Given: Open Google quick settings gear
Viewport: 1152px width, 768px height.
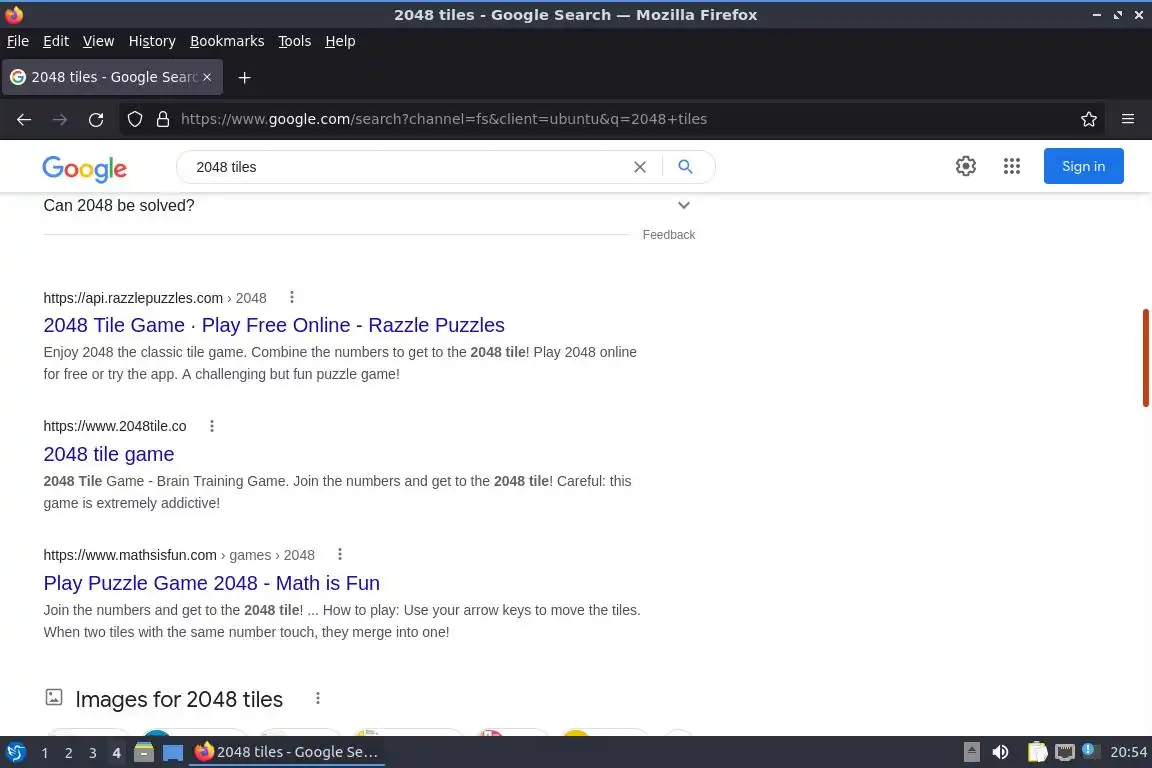Looking at the screenshot, I should pyautogui.click(x=966, y=166).
